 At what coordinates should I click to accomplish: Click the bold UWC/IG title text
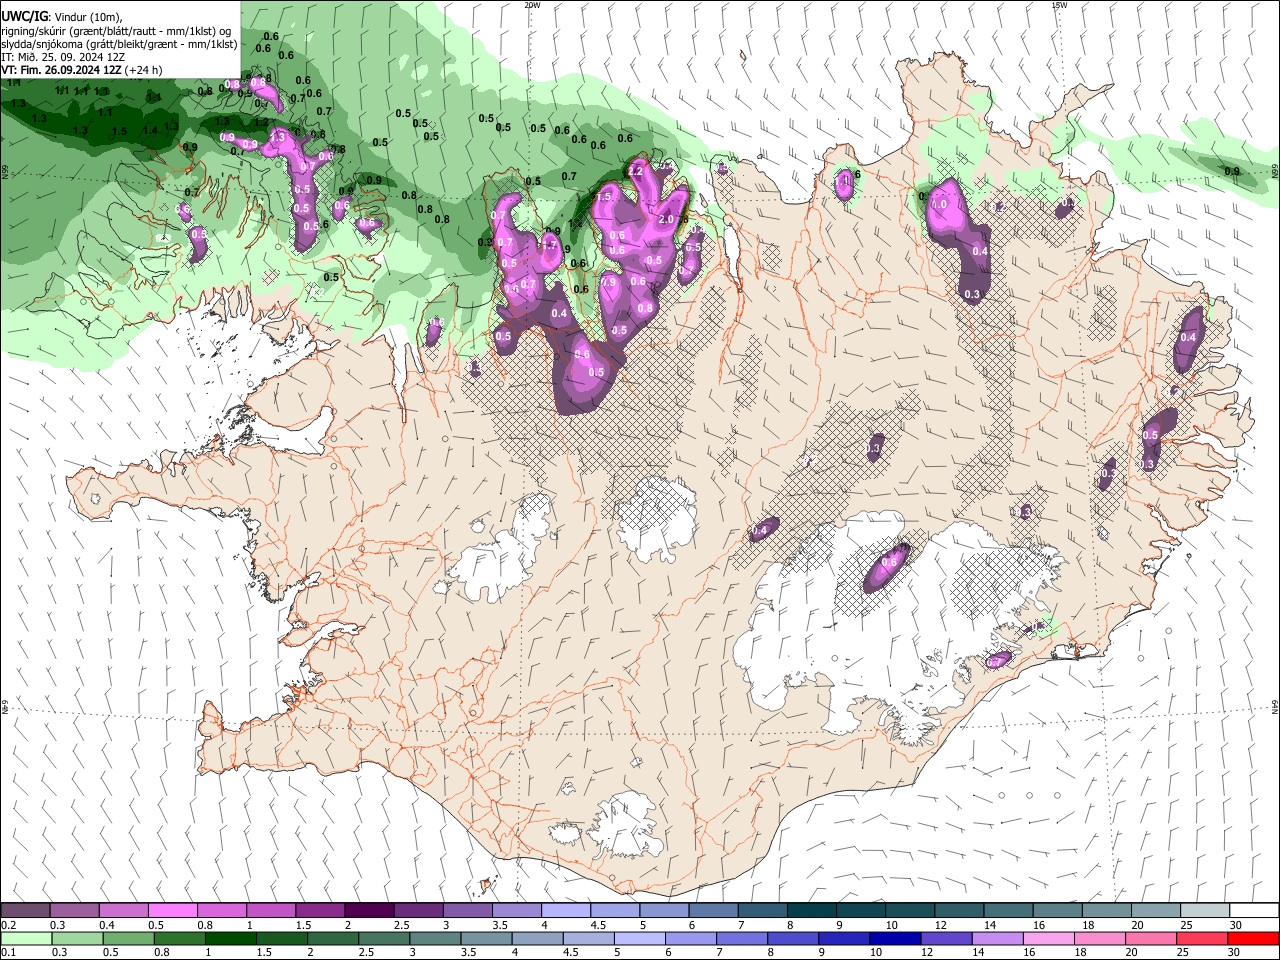[x=24, y=16]
